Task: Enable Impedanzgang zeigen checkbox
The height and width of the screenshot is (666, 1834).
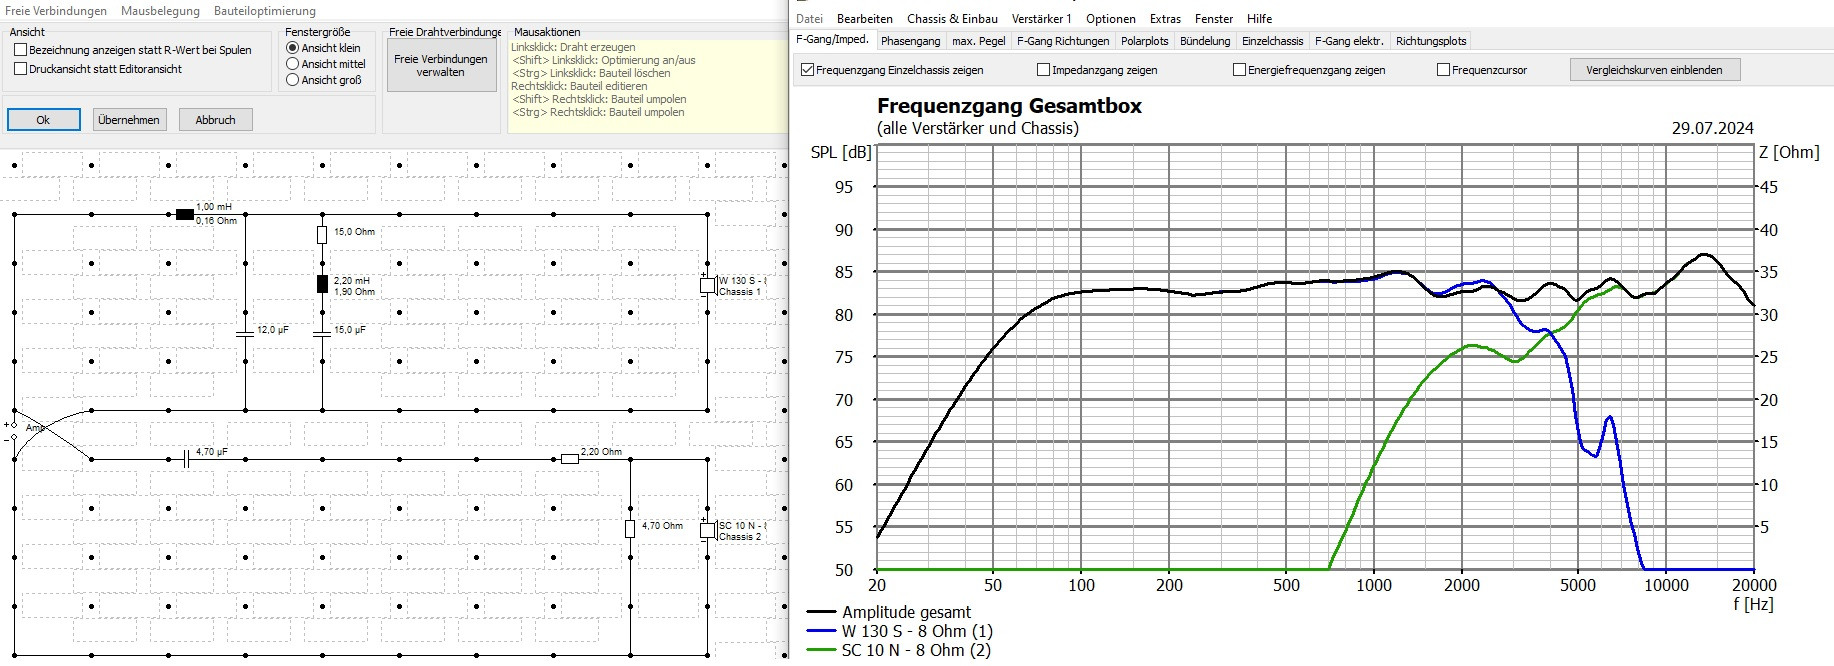Action: coord(1044,70)
